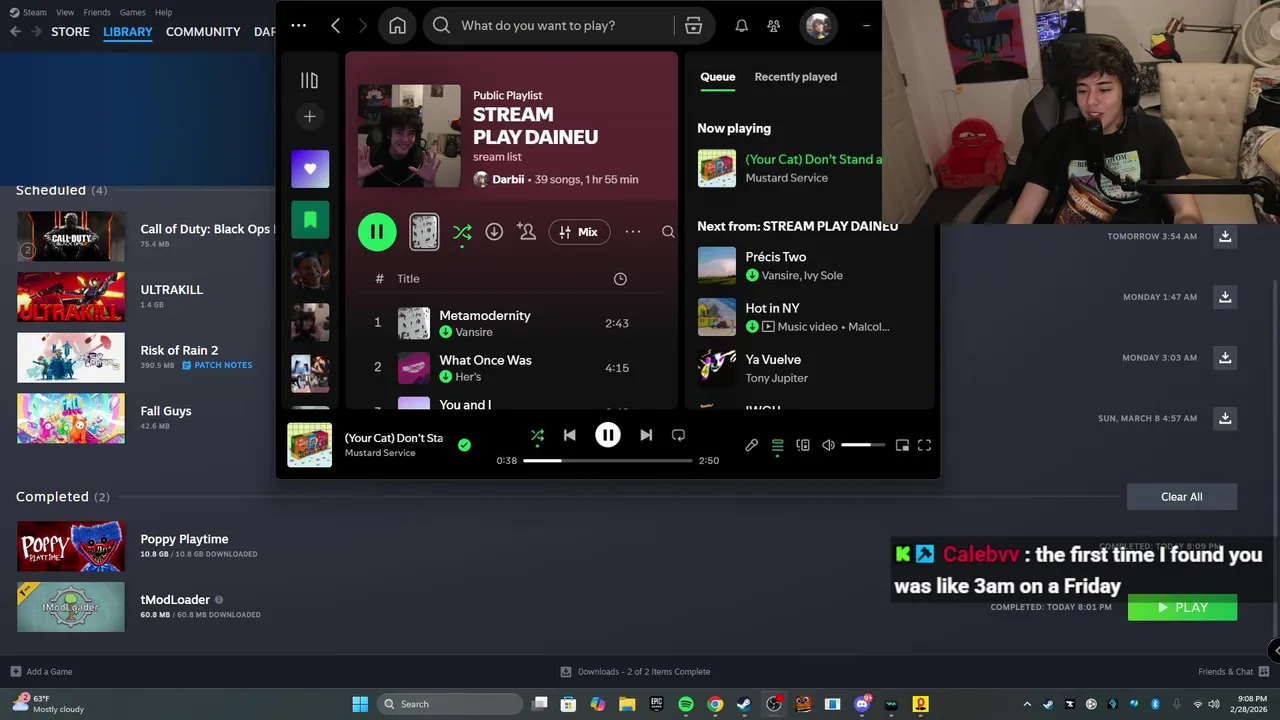The height and width of the screenshot is (720, 1280).
Task: Click download icon for Risk of Rain 2
Action: [1225, 357]
